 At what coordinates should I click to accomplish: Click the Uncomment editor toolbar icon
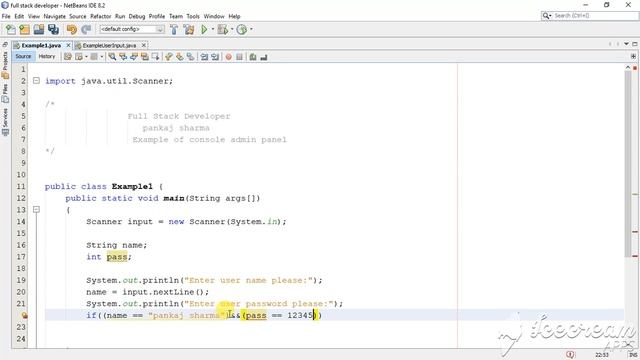coord(264,57)
